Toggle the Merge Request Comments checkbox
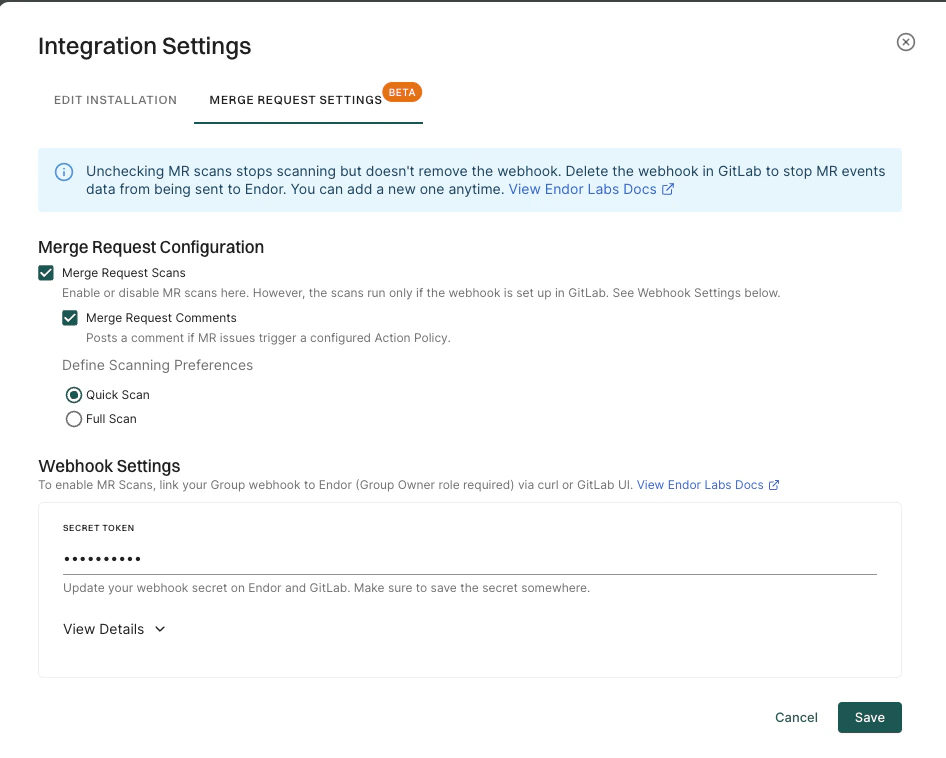The height and width of the screenshot is (758, 946). tap(70, 317)
